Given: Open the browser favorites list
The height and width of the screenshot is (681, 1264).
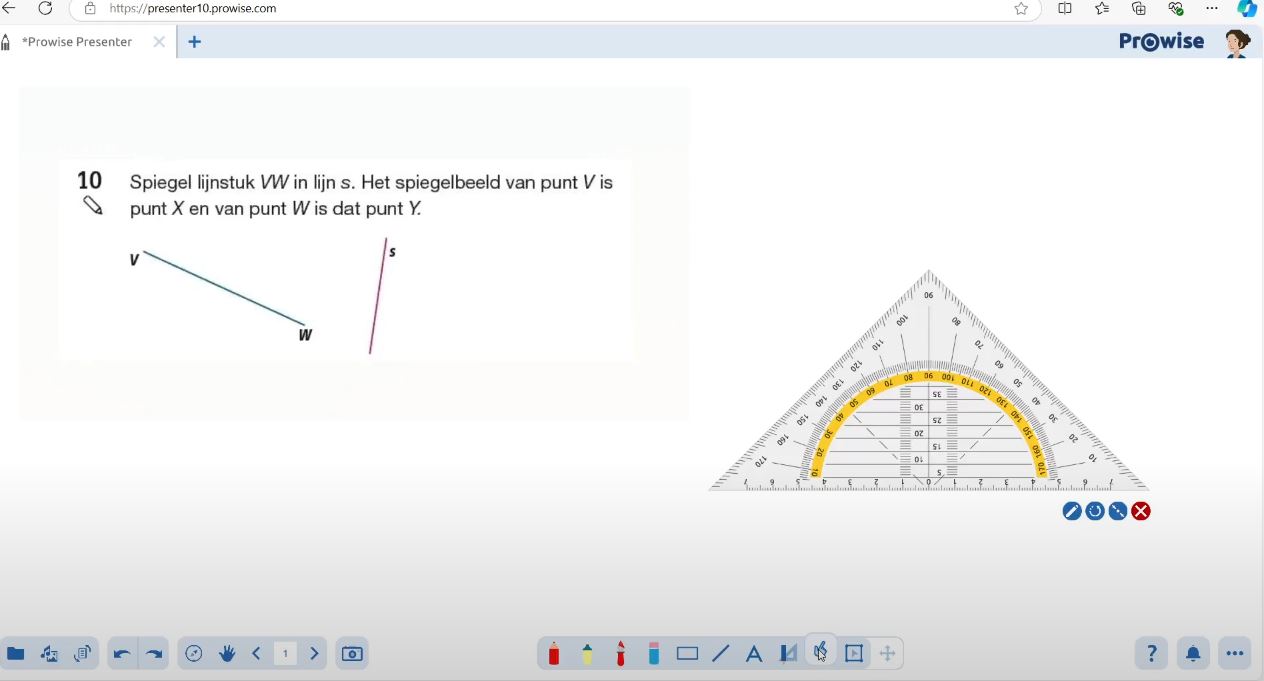Looking at the screenshot, I should 1102,9.
